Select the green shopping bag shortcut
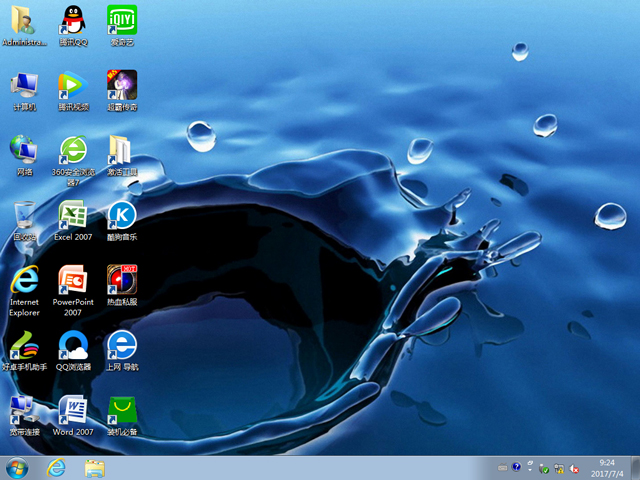Image resolution: width=640 pixels, height=480 pixels. 121,410
